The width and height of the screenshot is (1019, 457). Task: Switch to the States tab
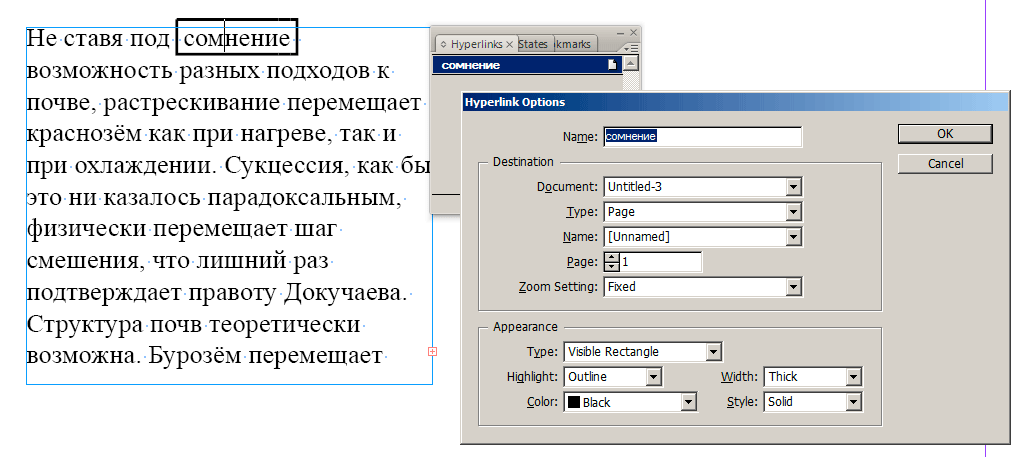534,44
